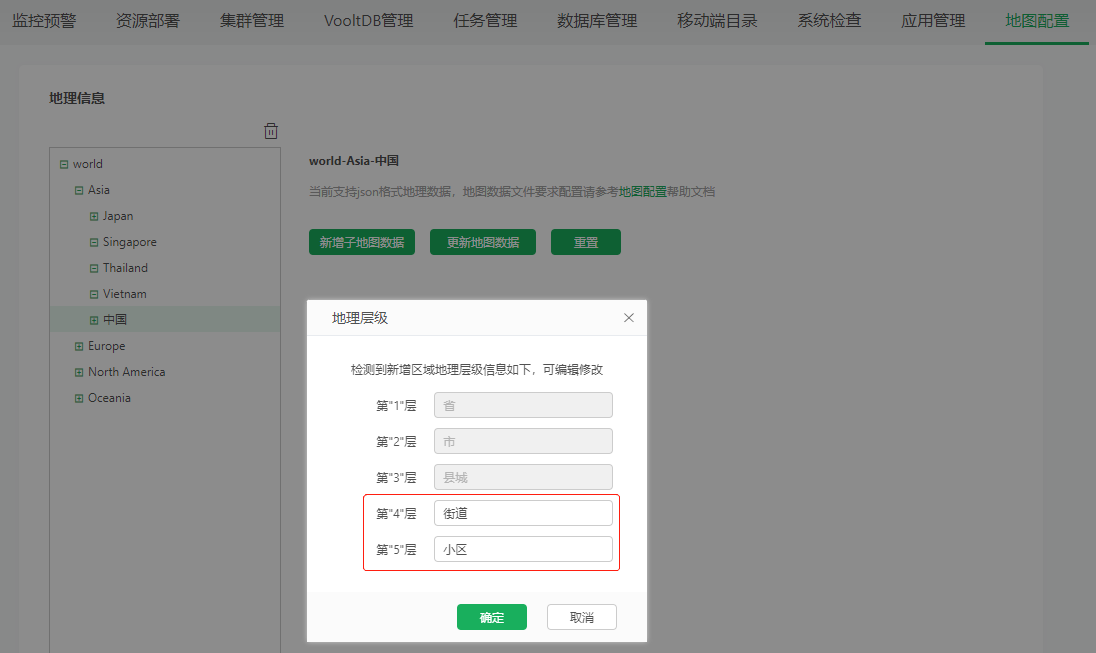Image resolution: width=1096 pixels, height=653 pixels.
Task: Open the 任务管理 tab
Action: click(x=485, y=21)
